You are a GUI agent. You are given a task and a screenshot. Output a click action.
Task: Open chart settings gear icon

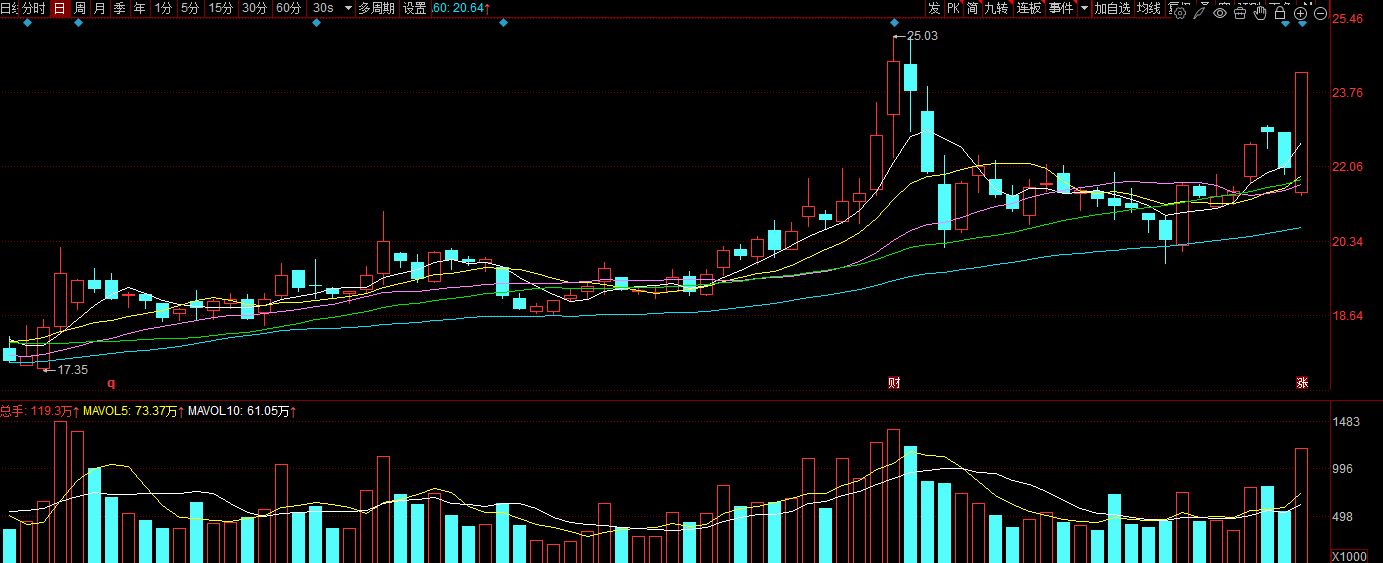click(x=1180, y=13)
